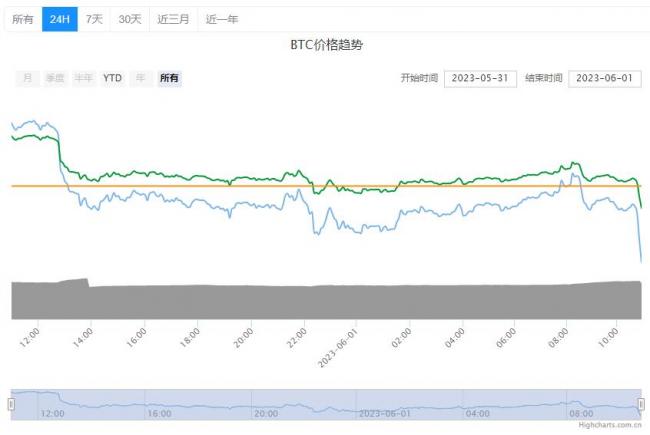The image size is (650, 435).
Task: Click the 季度 range selector button
Action: tap(55, 78)
